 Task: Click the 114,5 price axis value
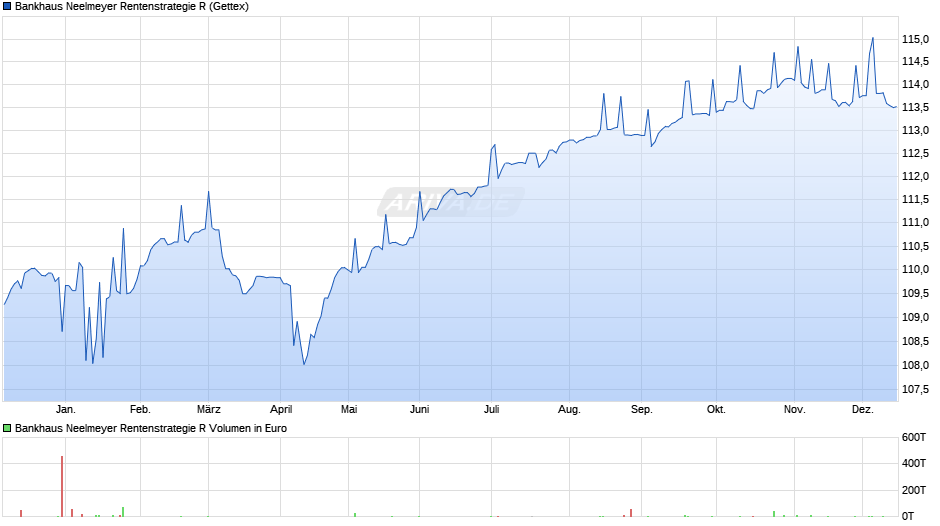(915, 62)
